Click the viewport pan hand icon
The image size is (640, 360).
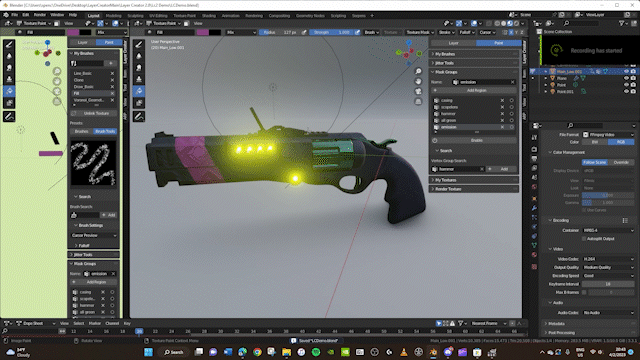[x=418, y=81]
